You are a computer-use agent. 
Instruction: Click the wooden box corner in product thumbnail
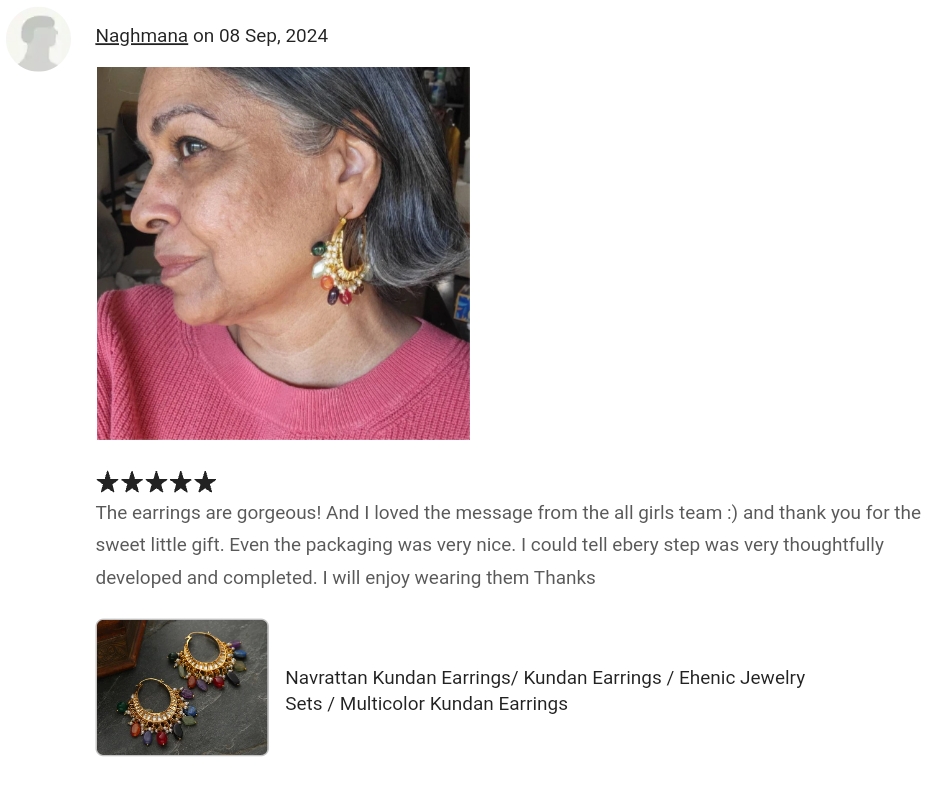point(120,647)
